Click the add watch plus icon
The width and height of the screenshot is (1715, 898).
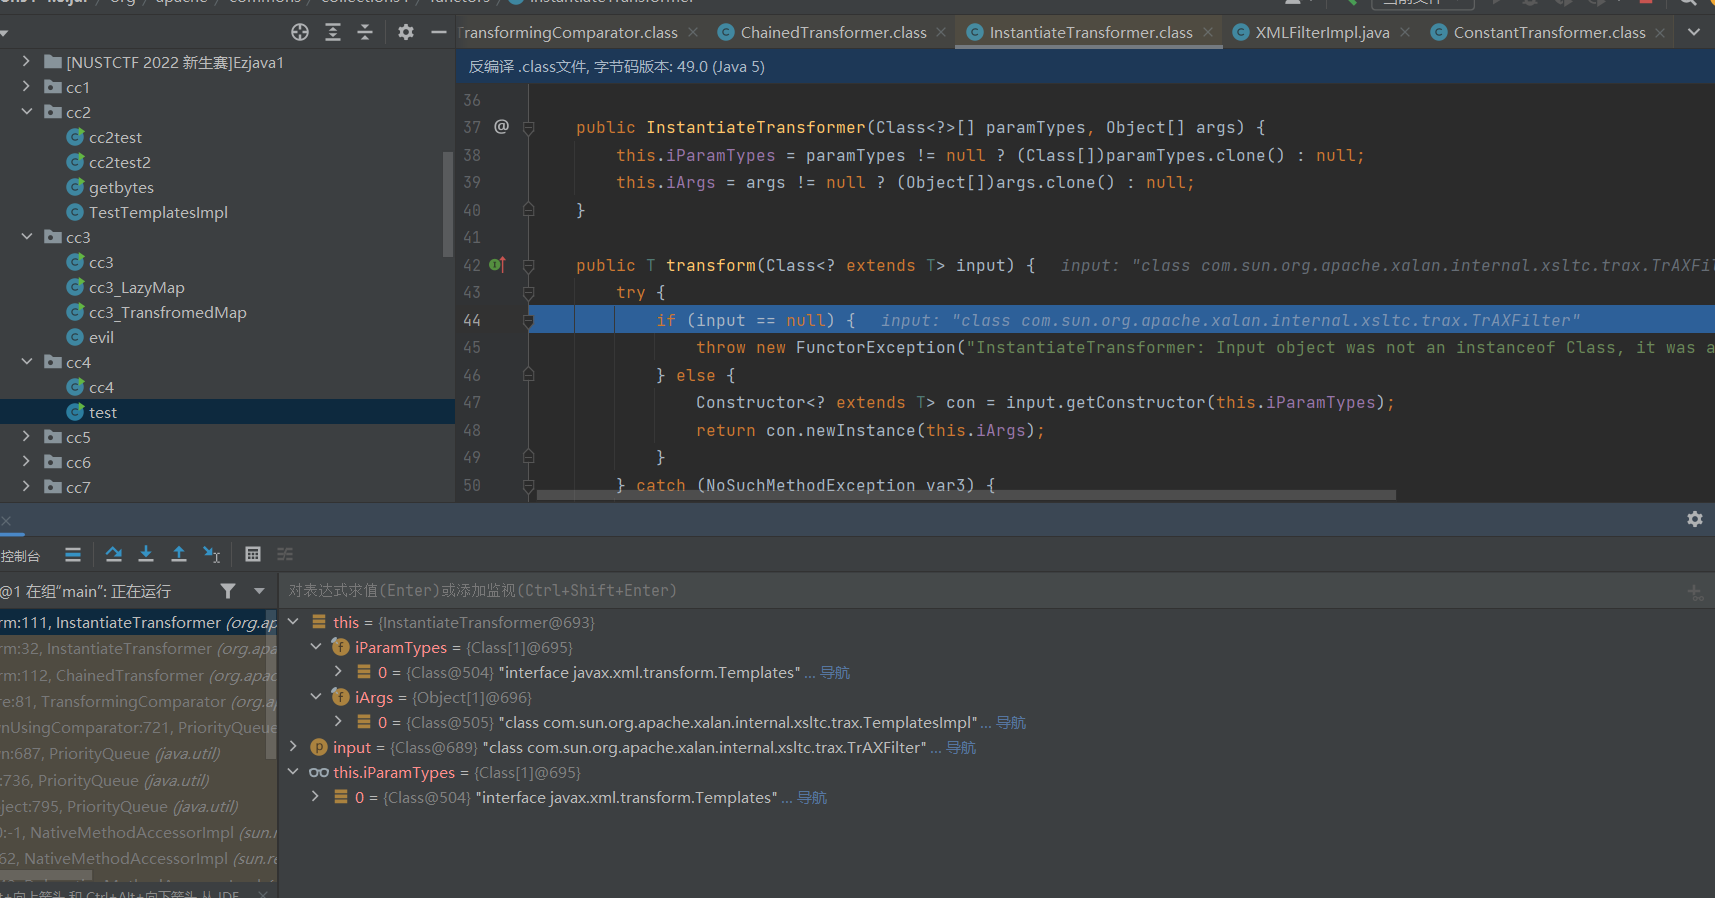tap(1695, 592)
